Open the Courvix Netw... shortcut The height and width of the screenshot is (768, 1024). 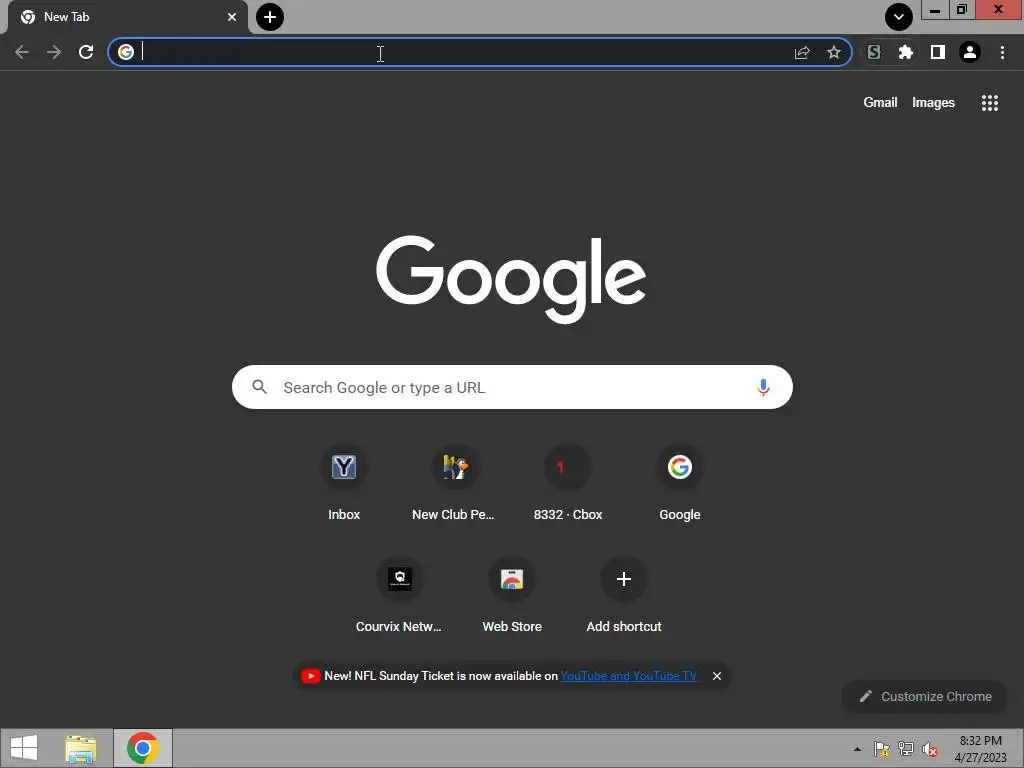pyautogui.click(x=400, y=595)
